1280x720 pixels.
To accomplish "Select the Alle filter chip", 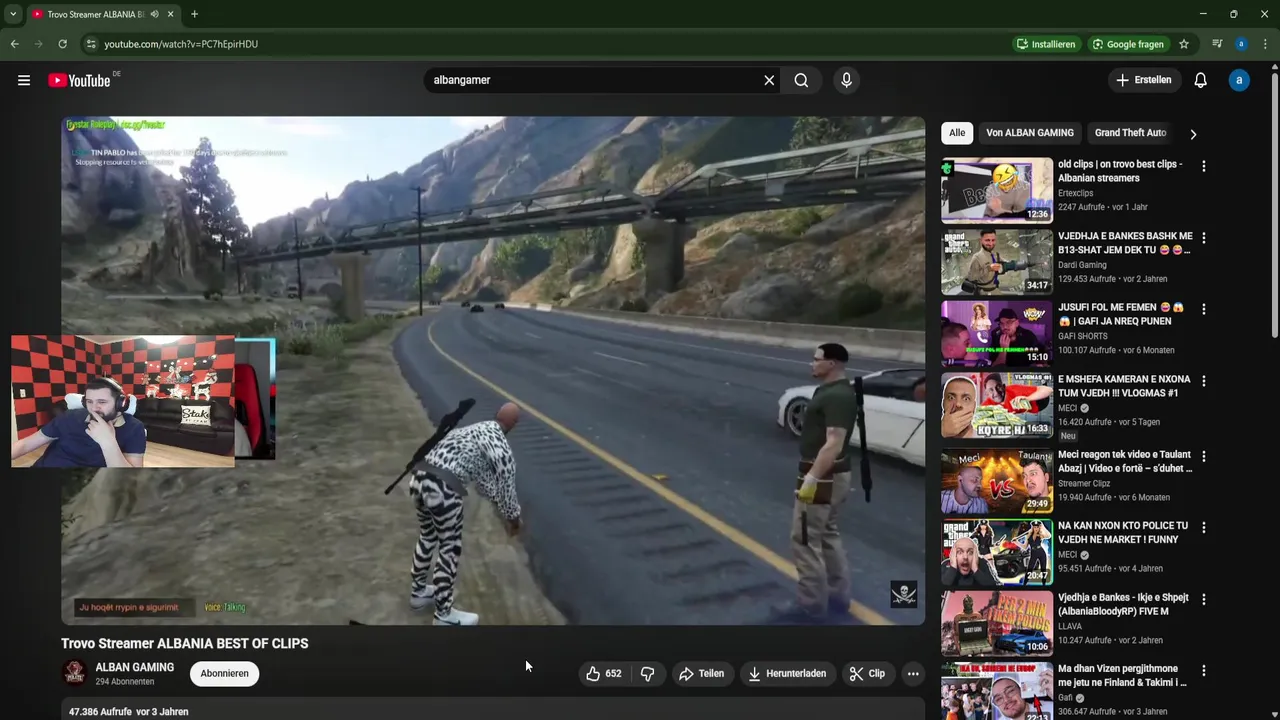I will click(x=957, y=133).
